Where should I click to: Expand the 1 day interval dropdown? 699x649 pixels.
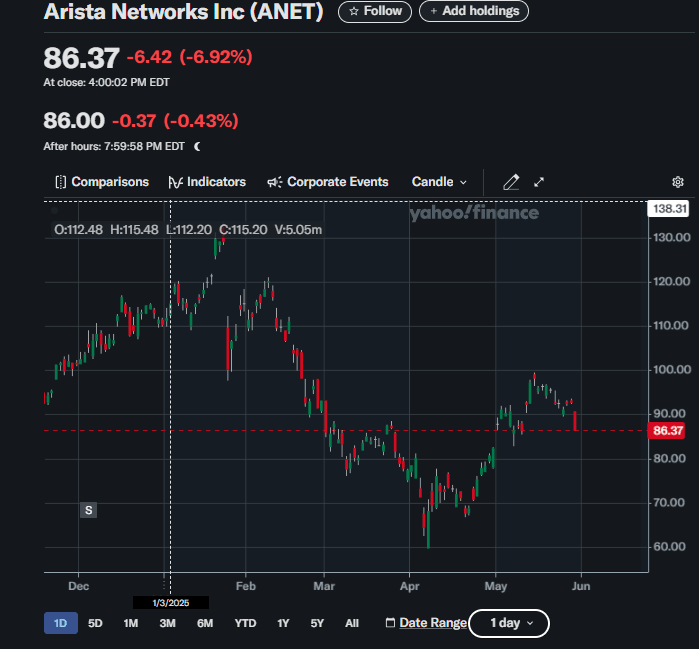508,623
